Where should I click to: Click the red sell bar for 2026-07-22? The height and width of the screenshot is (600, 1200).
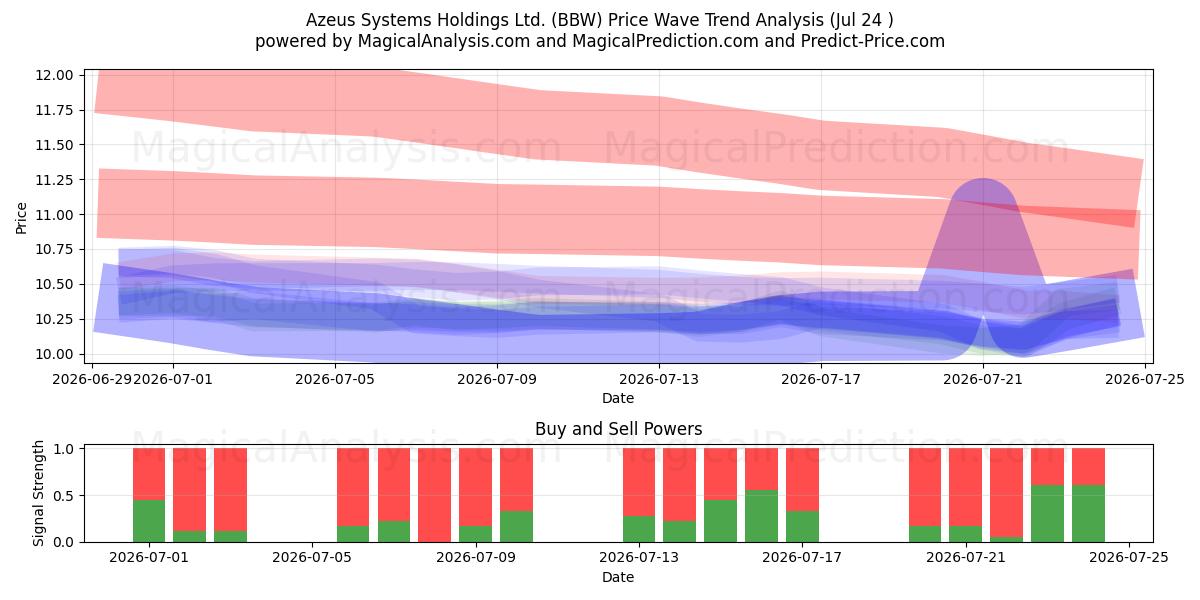tap(1006, 493)
